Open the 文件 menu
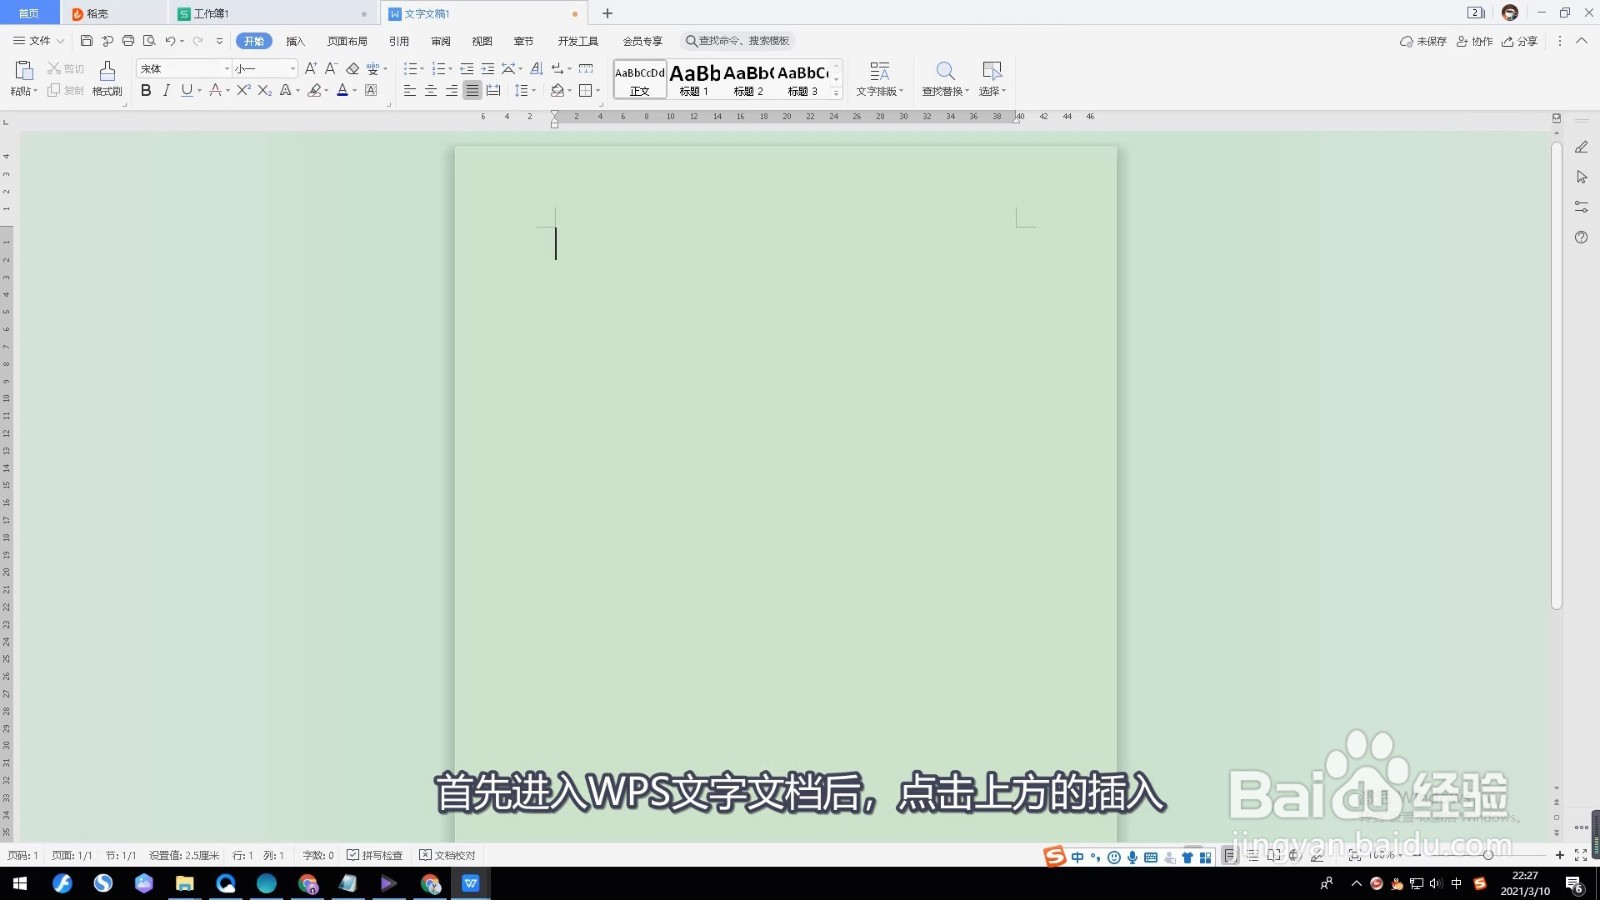The width and height of the screenshot is (1600, 900). point(38,41)
